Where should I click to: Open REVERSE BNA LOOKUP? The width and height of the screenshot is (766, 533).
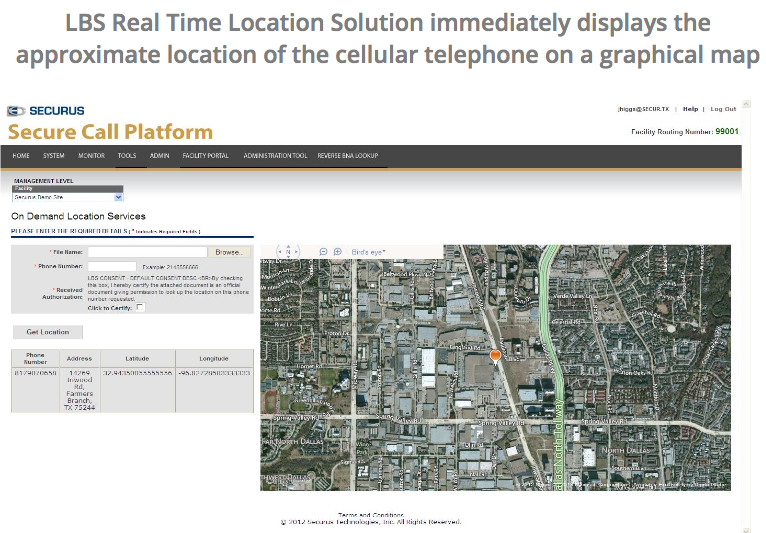347,156
